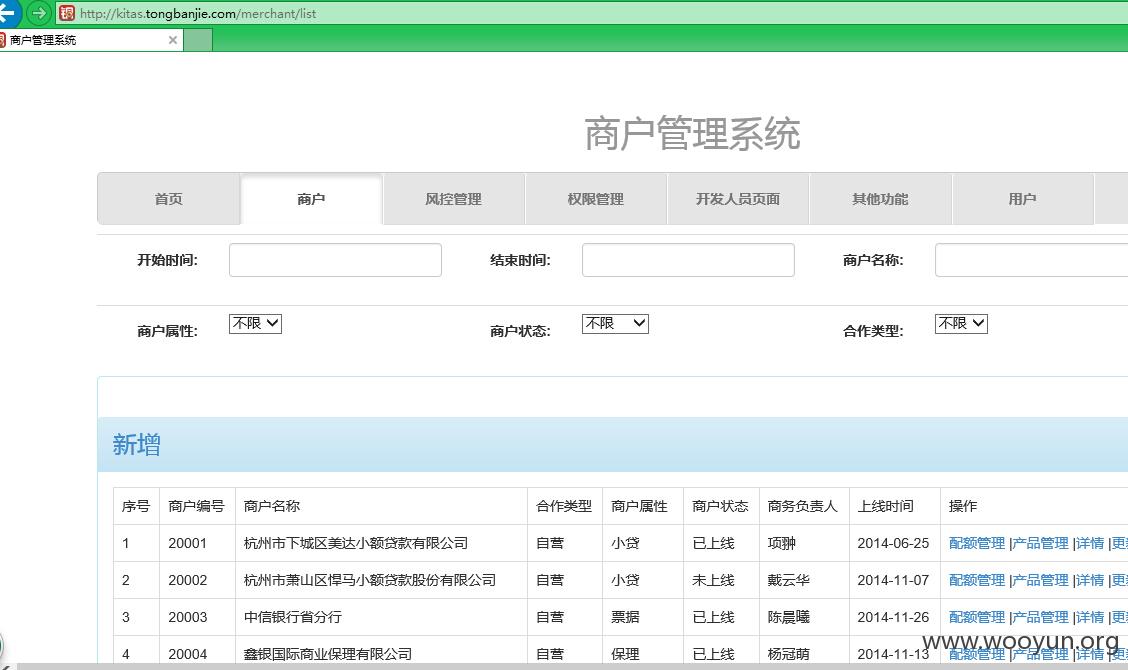The height and width of the screenshot is (670, 1128).
Task: Open a new blank browser tab
Action: (x=198, y=40)
